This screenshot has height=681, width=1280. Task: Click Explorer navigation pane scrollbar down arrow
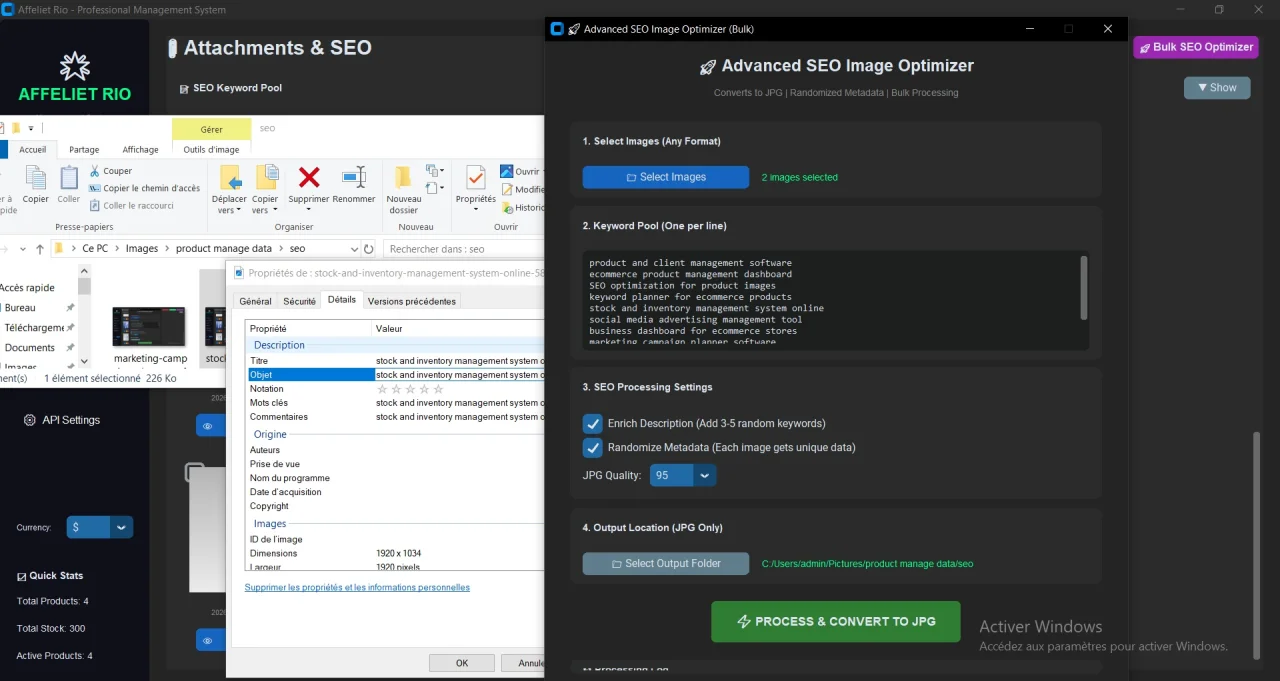(x=84, y=361)
